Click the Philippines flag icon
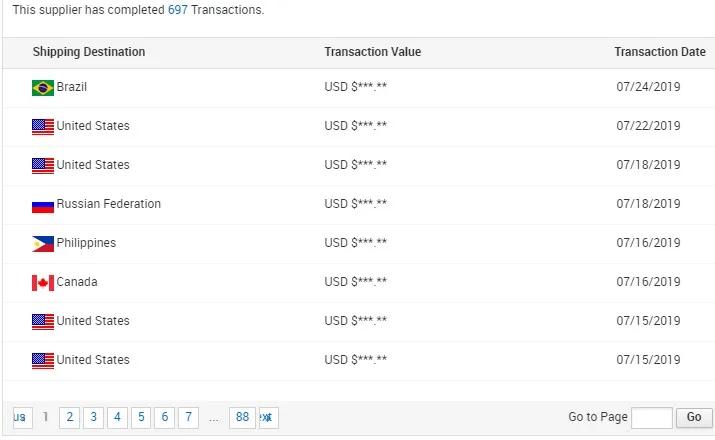715x440 pixels. coord(43,244)
